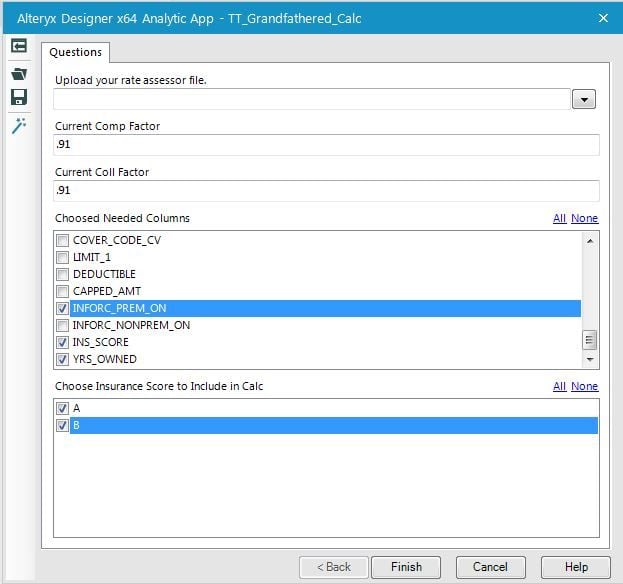The width and height of the screenshot is (623, 584).
Task: Check the INFORC_NONPREM_ON checkbox
Action: [62, 325]
